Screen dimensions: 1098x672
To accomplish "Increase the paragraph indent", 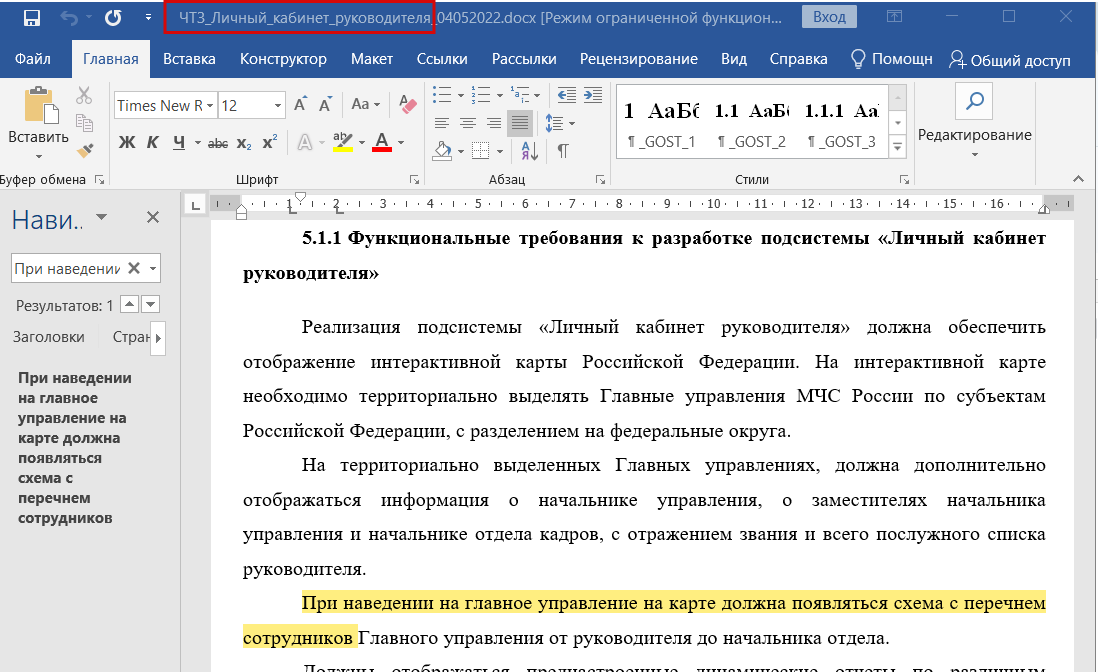I will (x=592, y=94).
